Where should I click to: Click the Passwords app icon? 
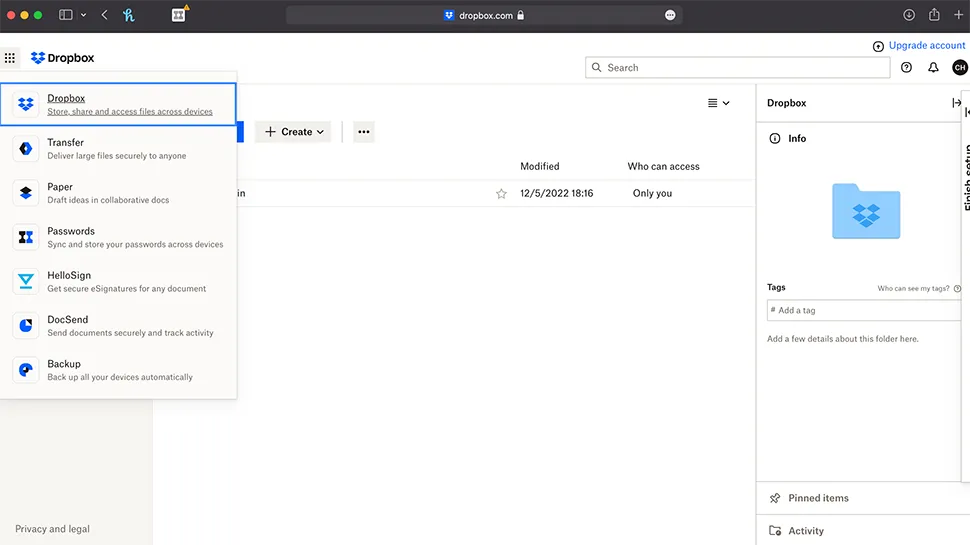26,237
